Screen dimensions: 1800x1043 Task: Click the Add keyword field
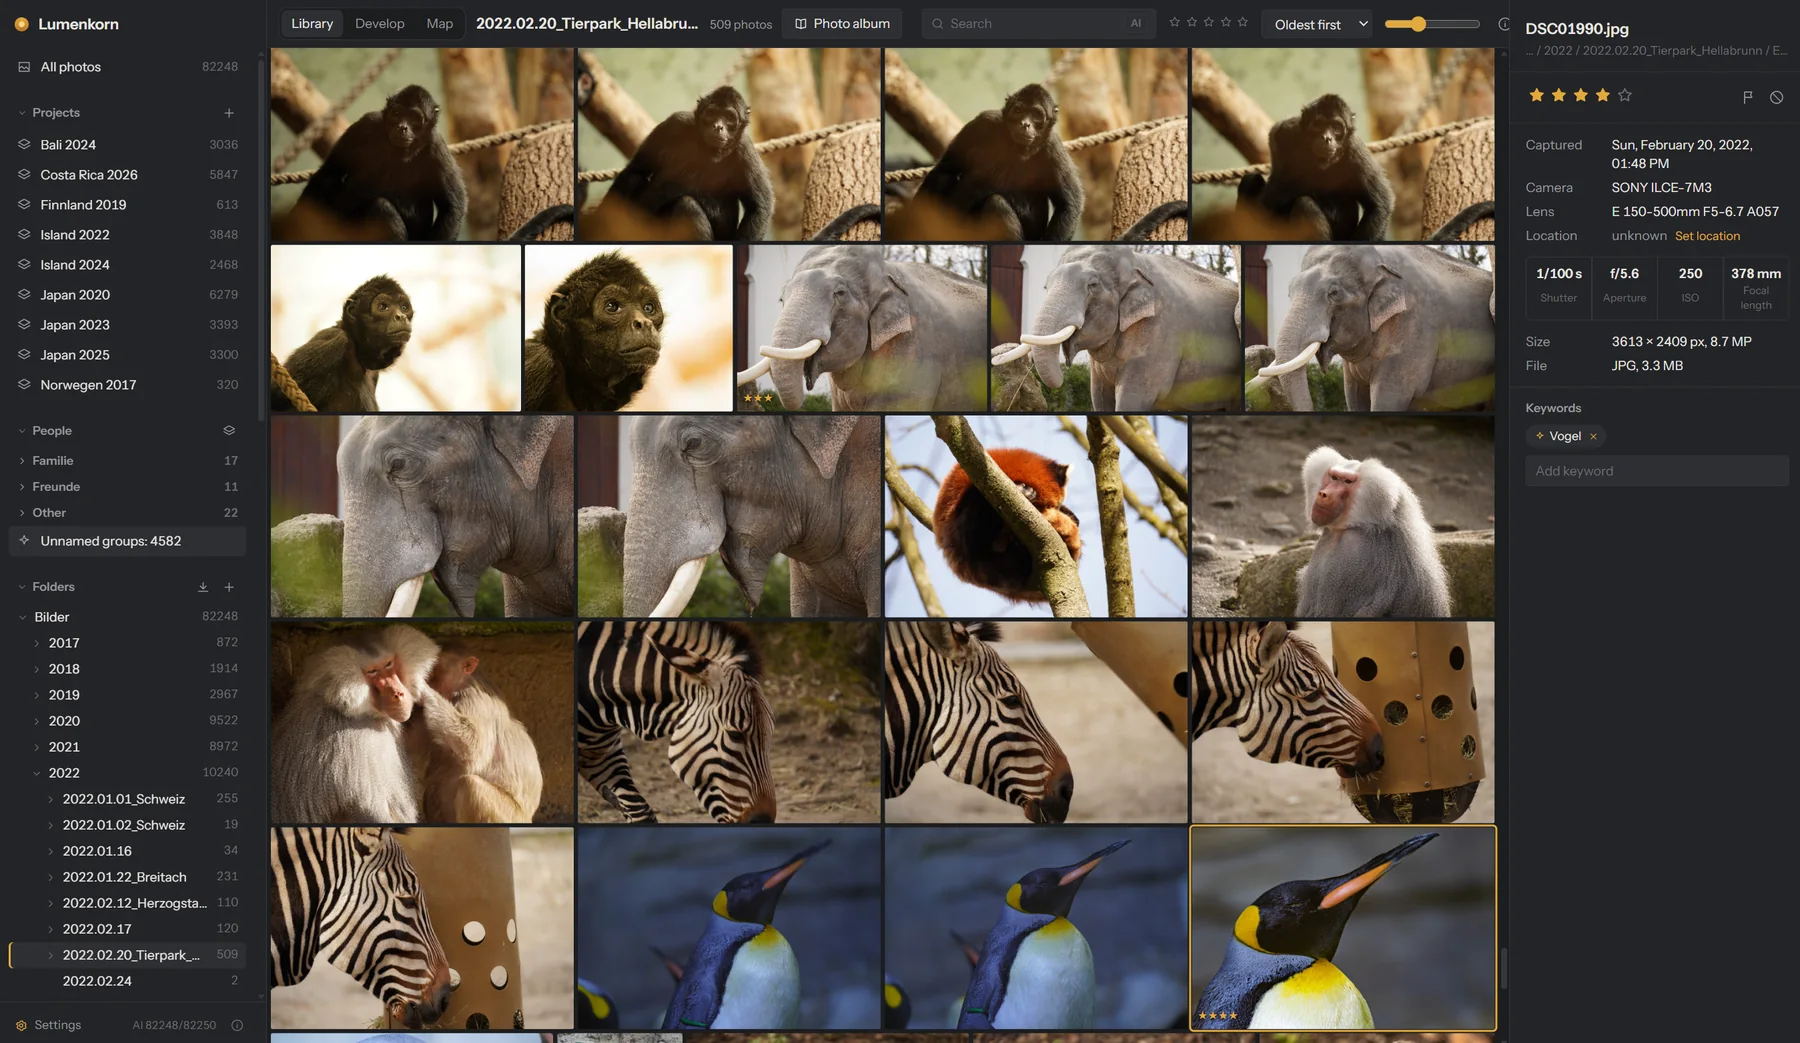(1657, 471)
